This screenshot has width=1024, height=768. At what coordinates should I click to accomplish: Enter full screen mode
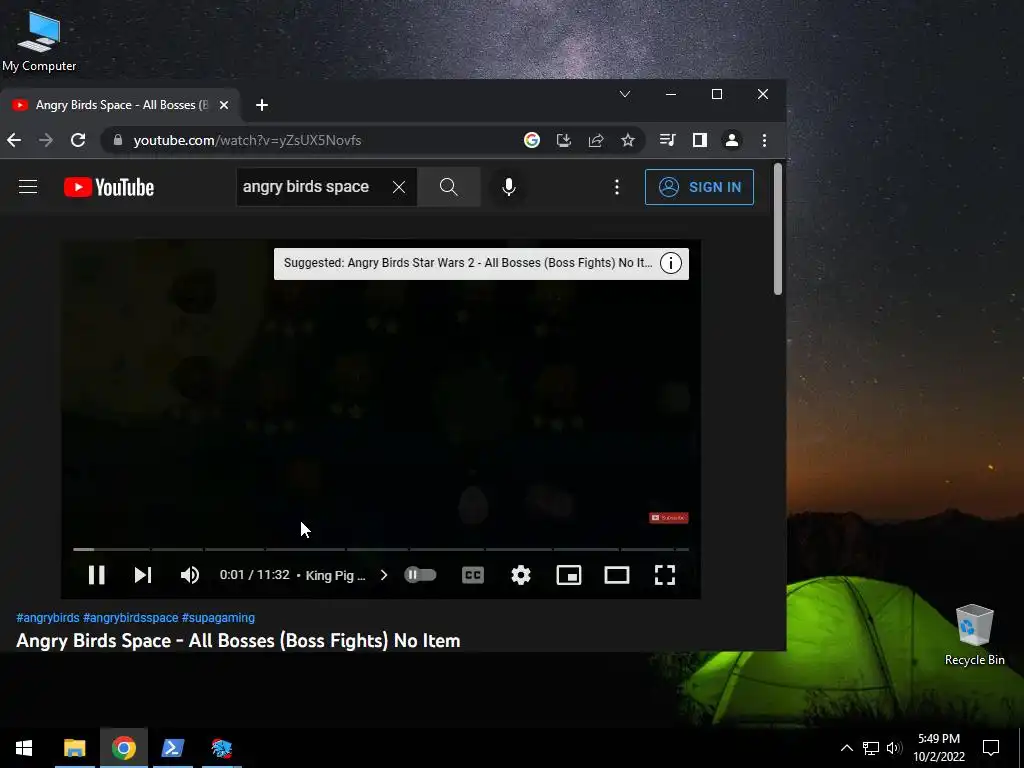tap(665, 575)
